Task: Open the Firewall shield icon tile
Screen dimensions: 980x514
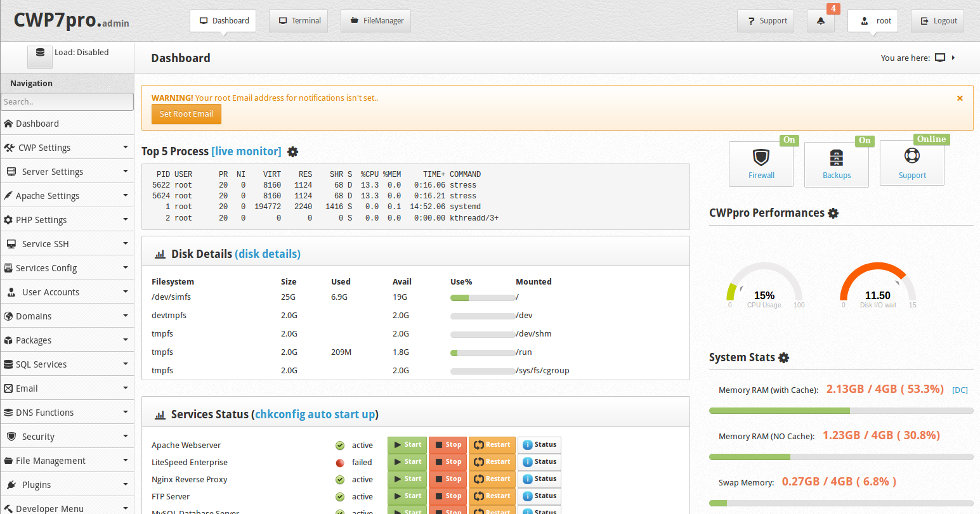Action: (764, 163)
